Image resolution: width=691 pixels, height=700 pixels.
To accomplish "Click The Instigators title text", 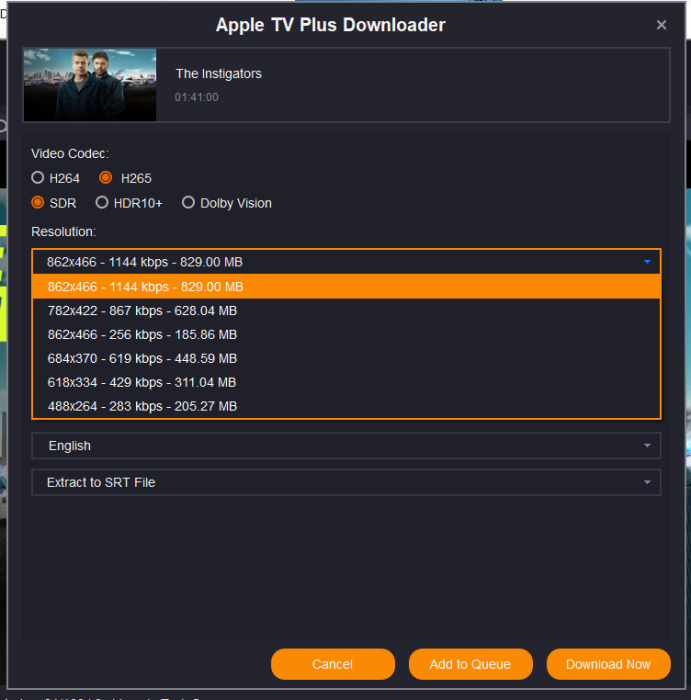I will pyautogui.click(x=219, y=74).
